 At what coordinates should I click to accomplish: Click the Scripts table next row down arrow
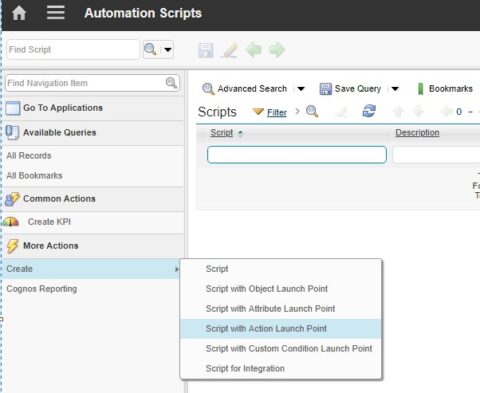click(418, 112)
